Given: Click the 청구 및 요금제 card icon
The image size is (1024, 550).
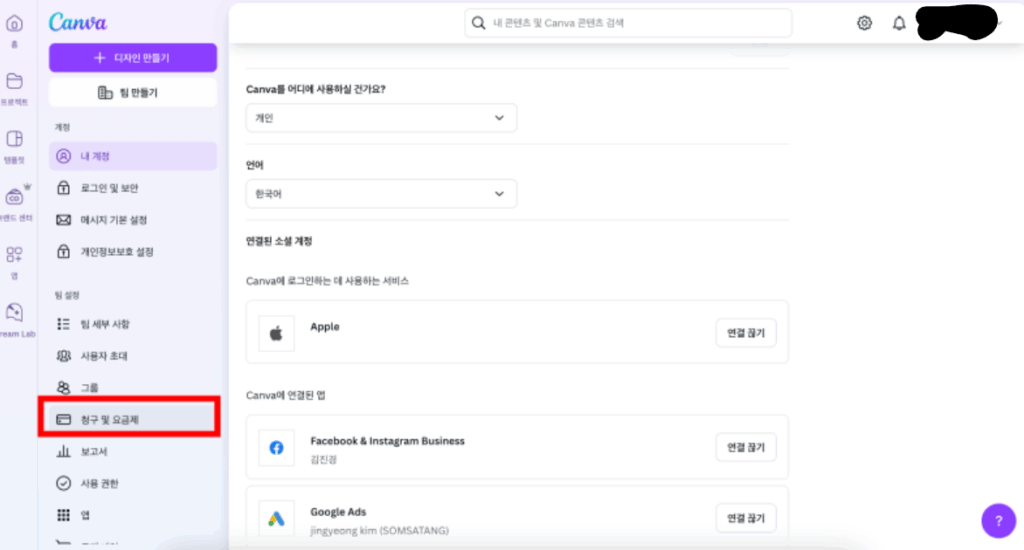Looking at the screenshot, I should coord(63,419).
